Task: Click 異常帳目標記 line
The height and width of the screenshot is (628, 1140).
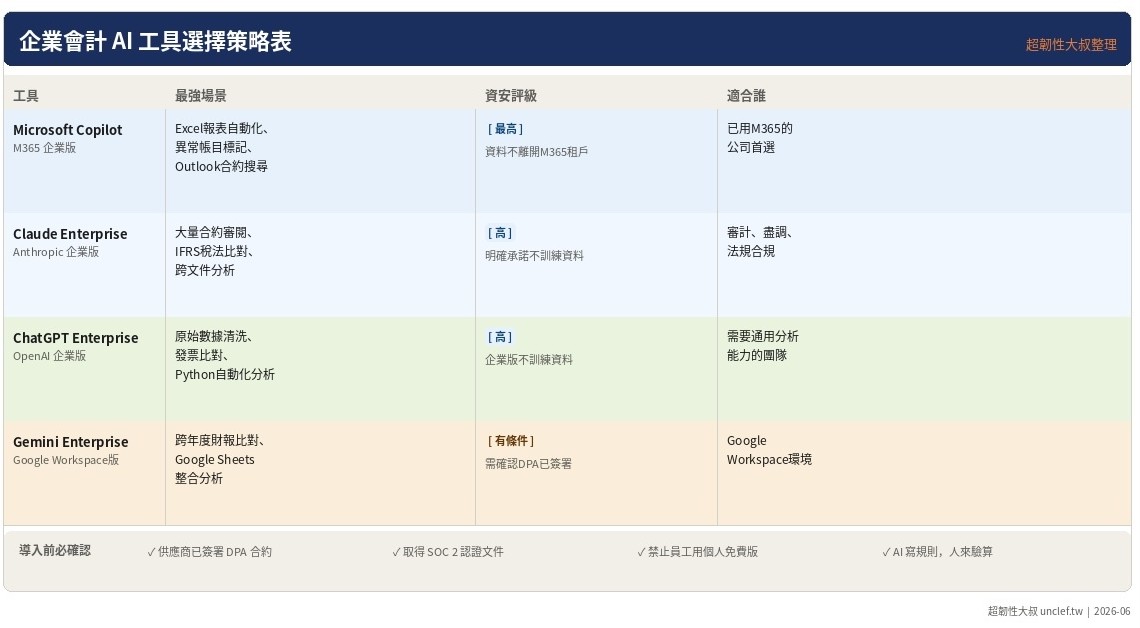Action: click(214, 147)
